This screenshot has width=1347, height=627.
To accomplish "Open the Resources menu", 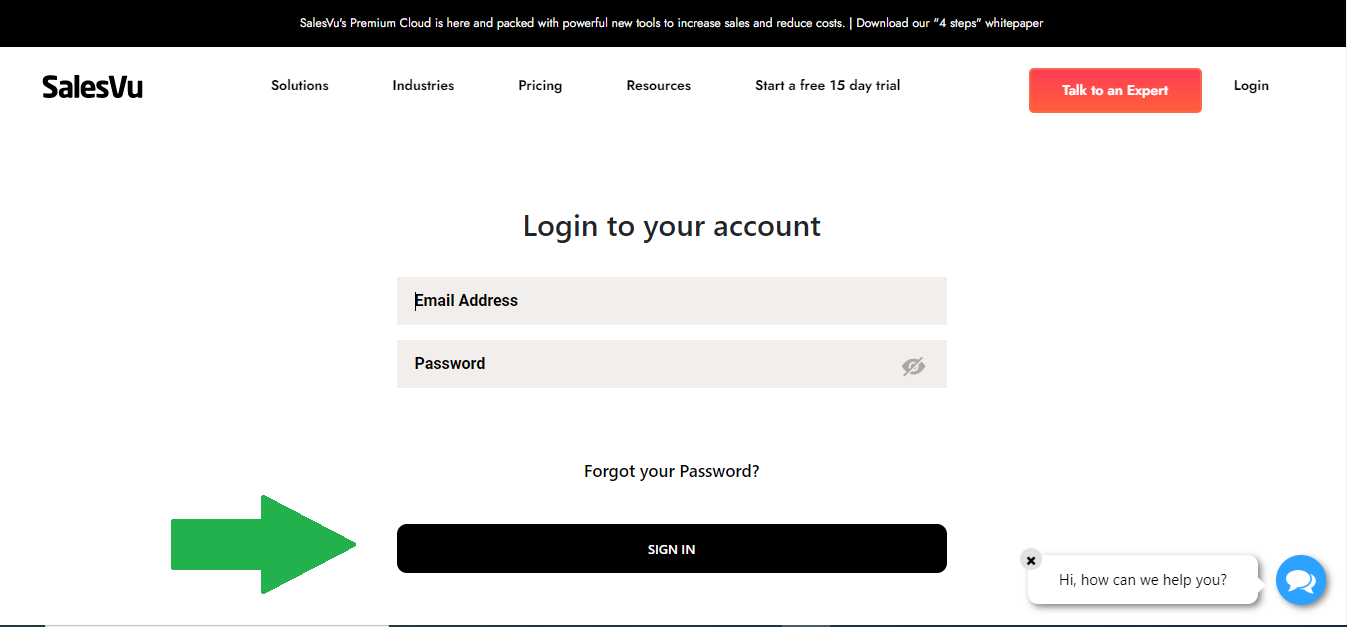I will coord(658,86).
